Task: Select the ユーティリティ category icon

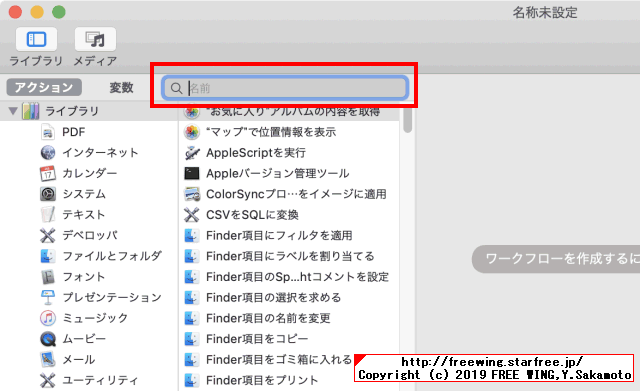Action: click(48, 380)
